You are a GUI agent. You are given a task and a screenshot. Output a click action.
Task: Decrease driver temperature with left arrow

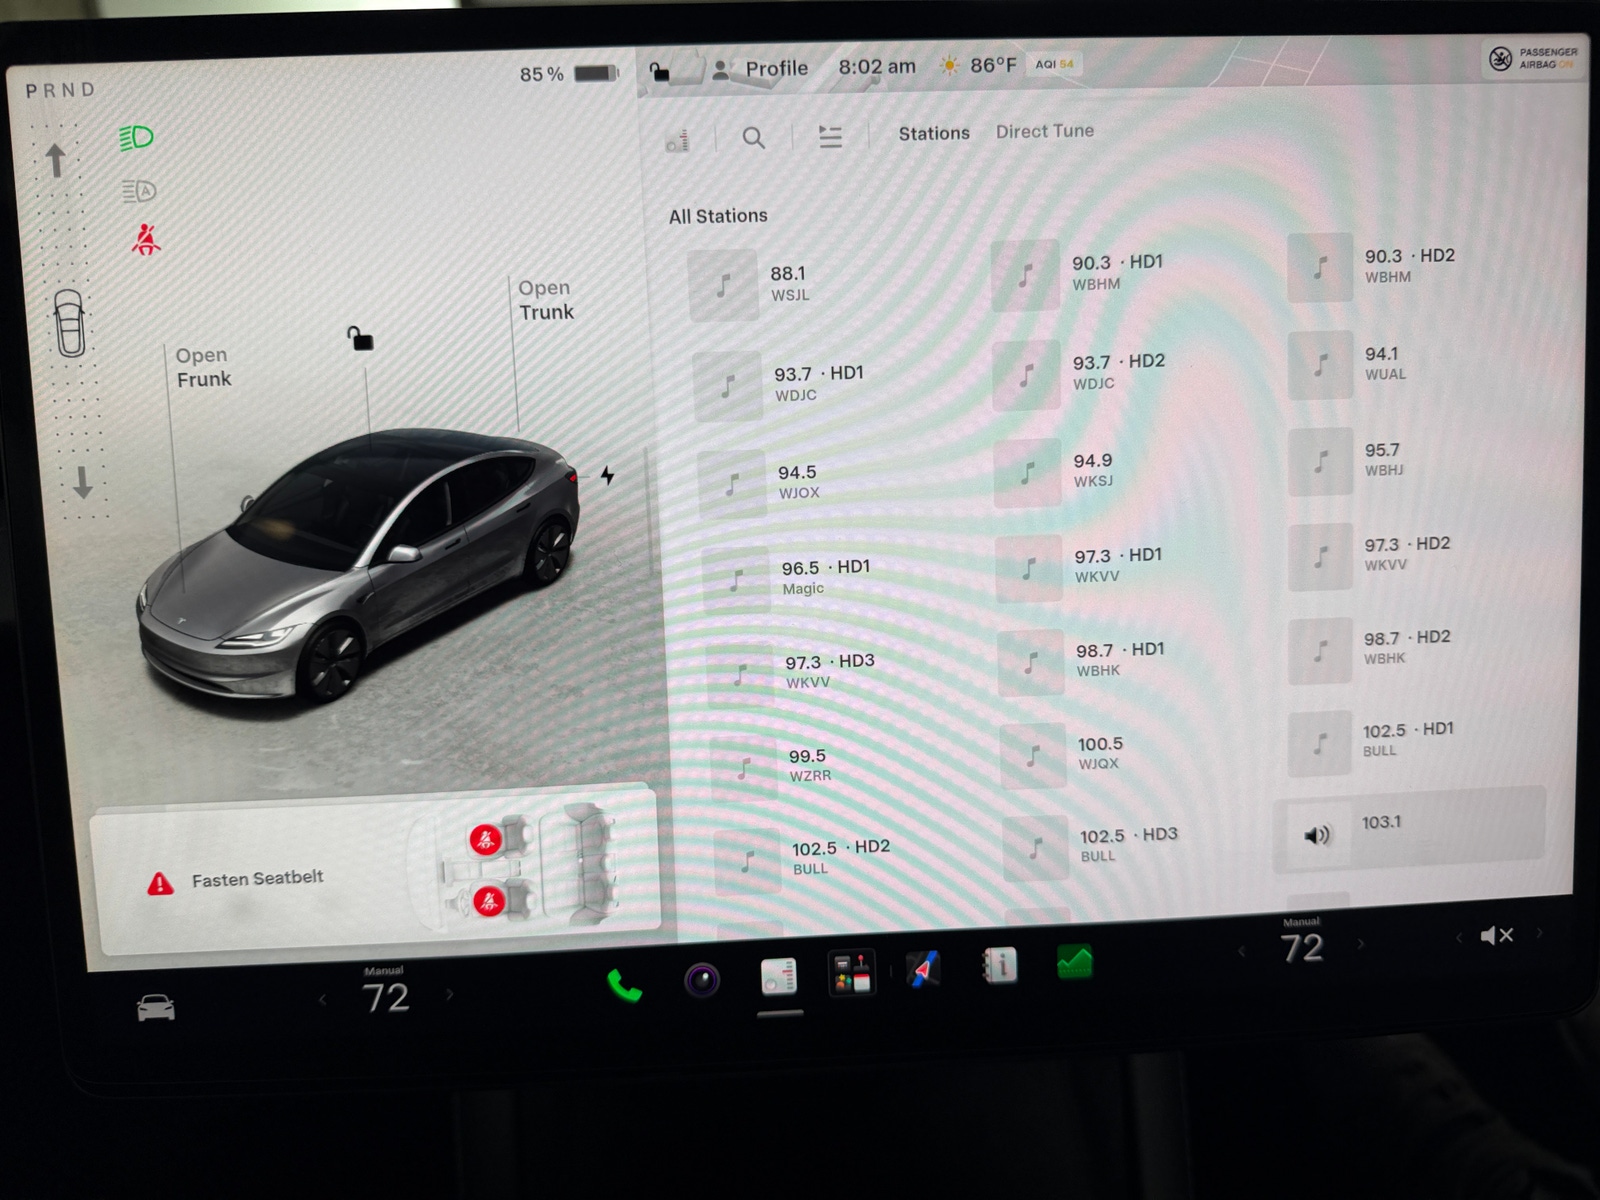[322, 999]
